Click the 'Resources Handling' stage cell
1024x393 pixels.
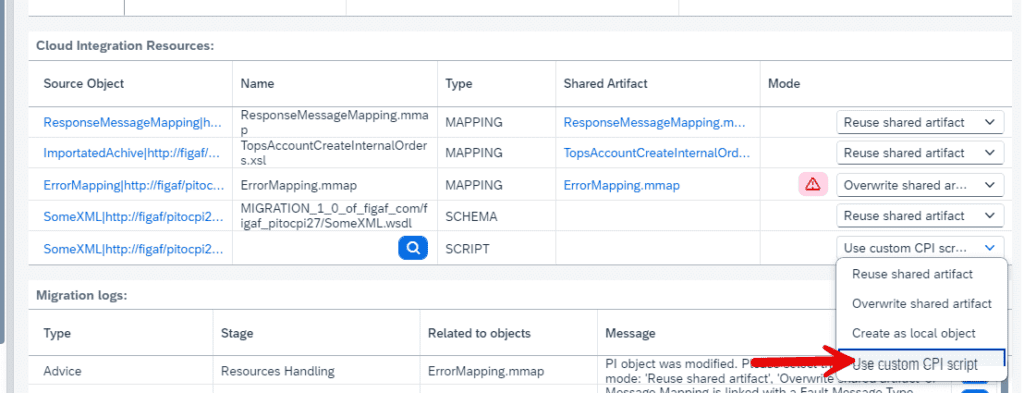pos(278,371)
